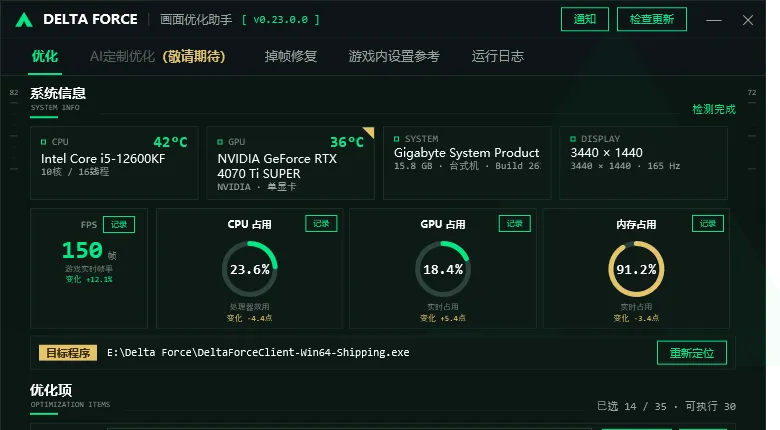Open the 通知 notifications button

585,19
